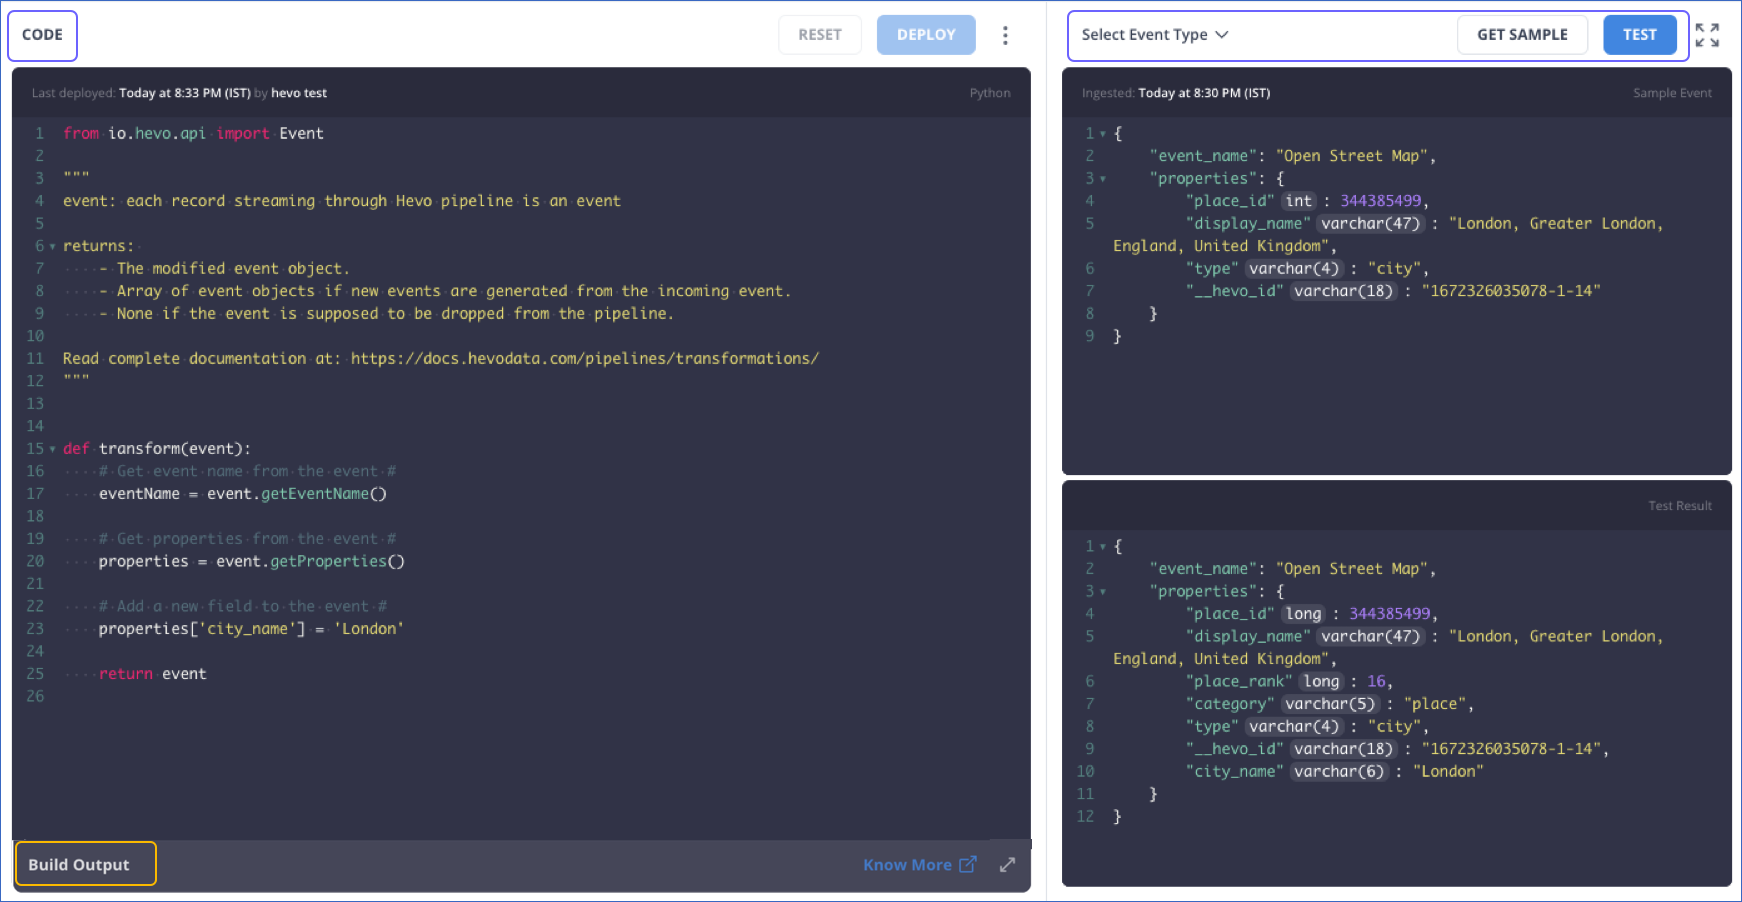Click the fullscreen expand icon next to TEST
Screen dimensions: 1742x902
click(x=1707, y=35)
